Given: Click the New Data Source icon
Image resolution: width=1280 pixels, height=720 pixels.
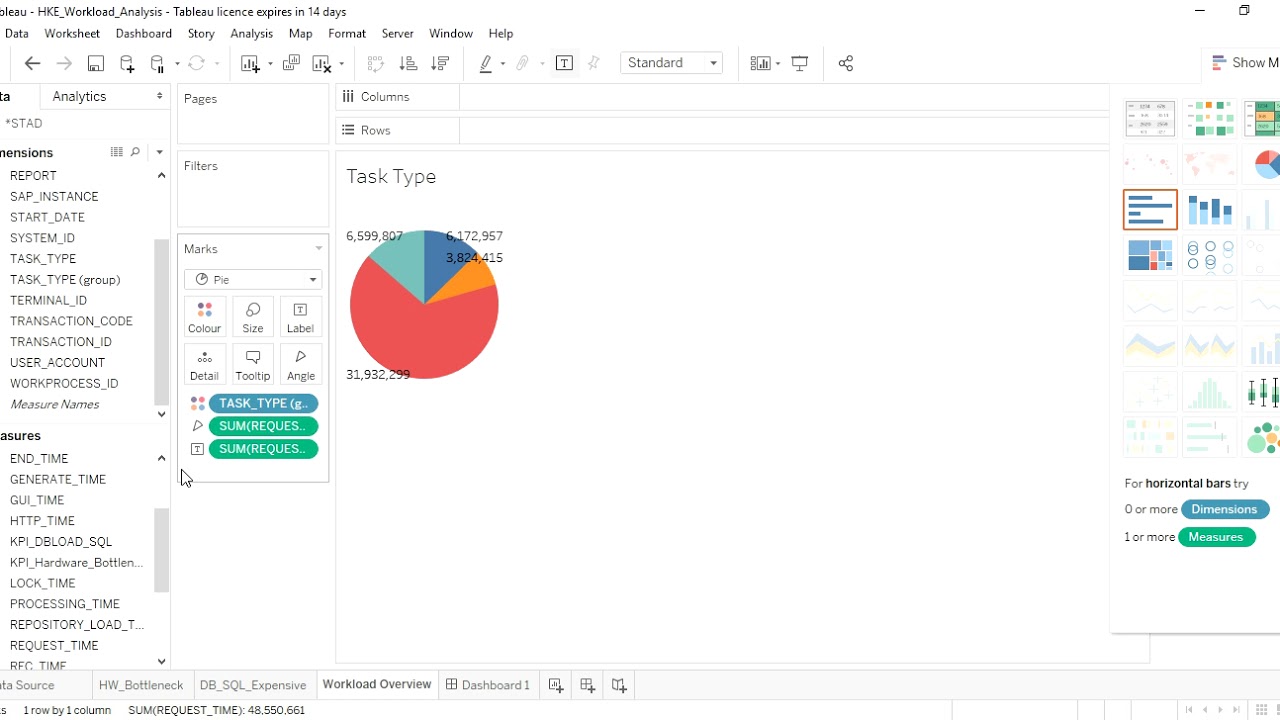Looking at the screenshot, I should pos(127,63).
